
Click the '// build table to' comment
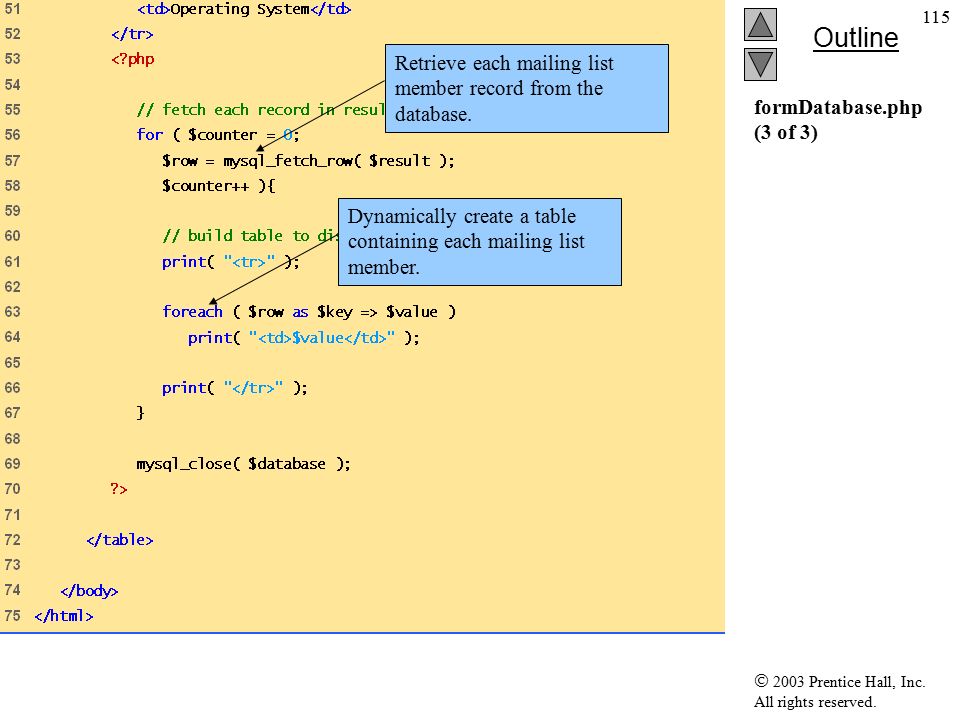coord(250,236)
